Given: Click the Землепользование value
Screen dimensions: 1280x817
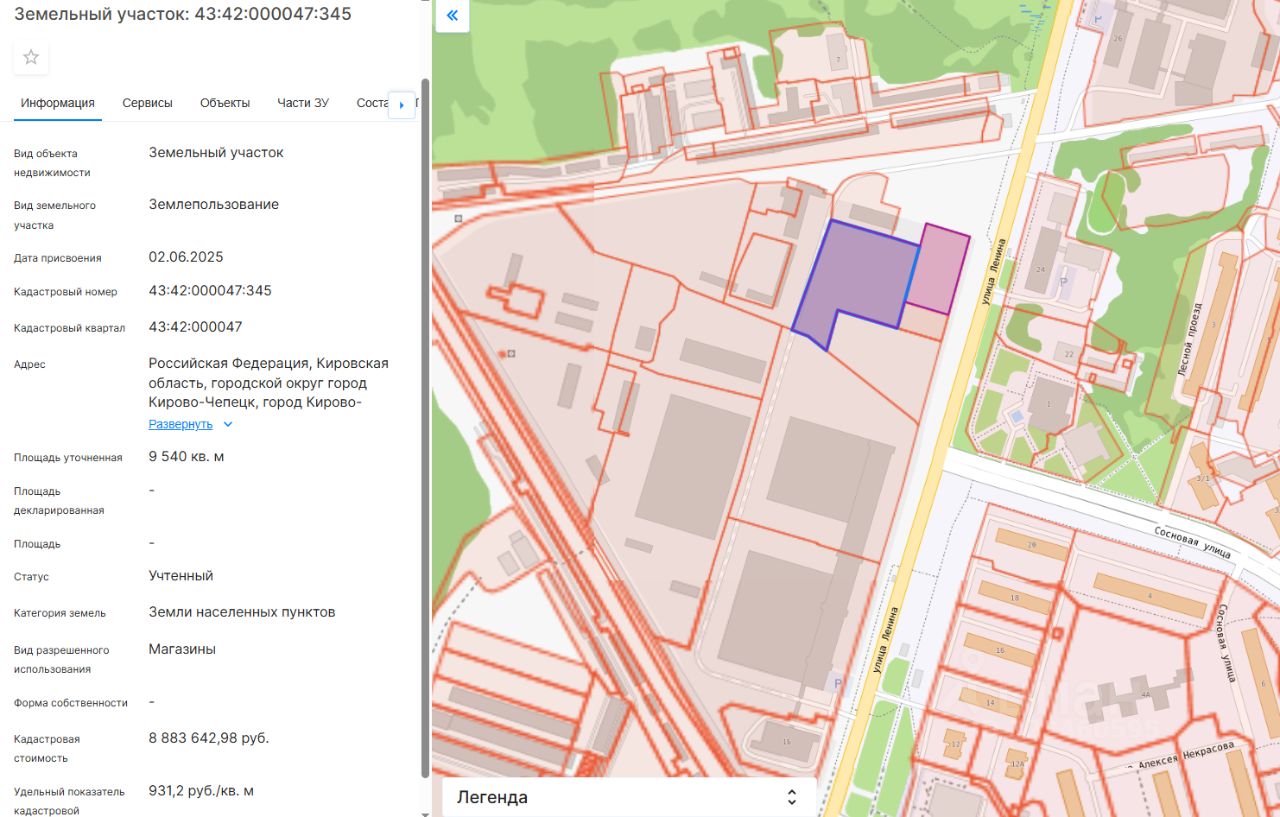Looking at the screenshot, I should (214, 205).
